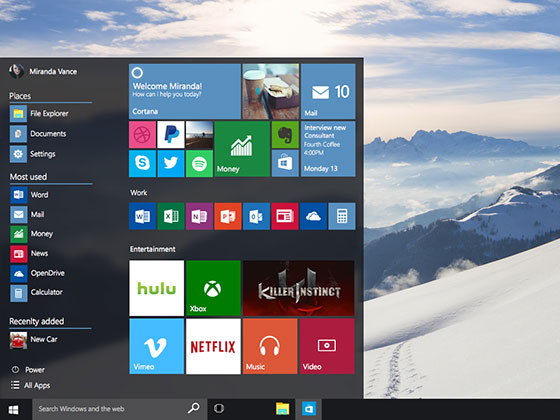This screenshot has height=420, width=560.
Task: Open Money from the Most used list
Action: [32, 234]
